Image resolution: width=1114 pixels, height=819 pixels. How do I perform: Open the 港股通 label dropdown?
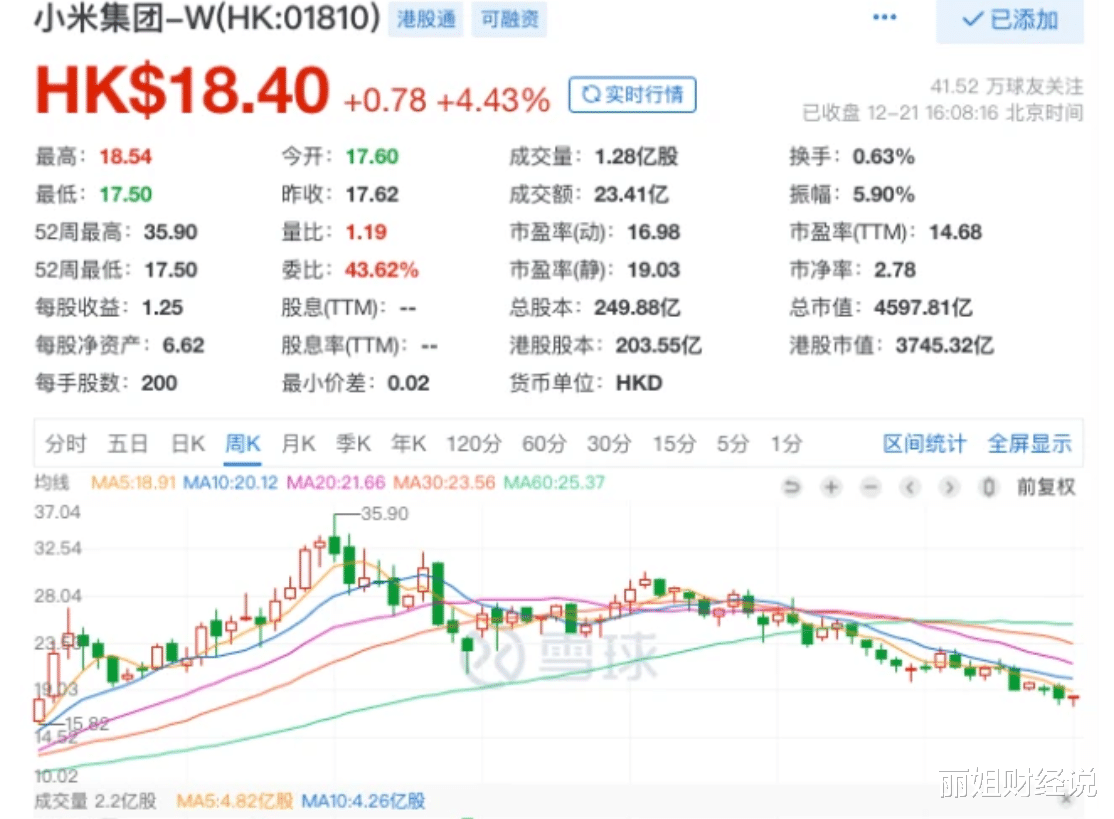pyautogui.click(x=425, y=18)
